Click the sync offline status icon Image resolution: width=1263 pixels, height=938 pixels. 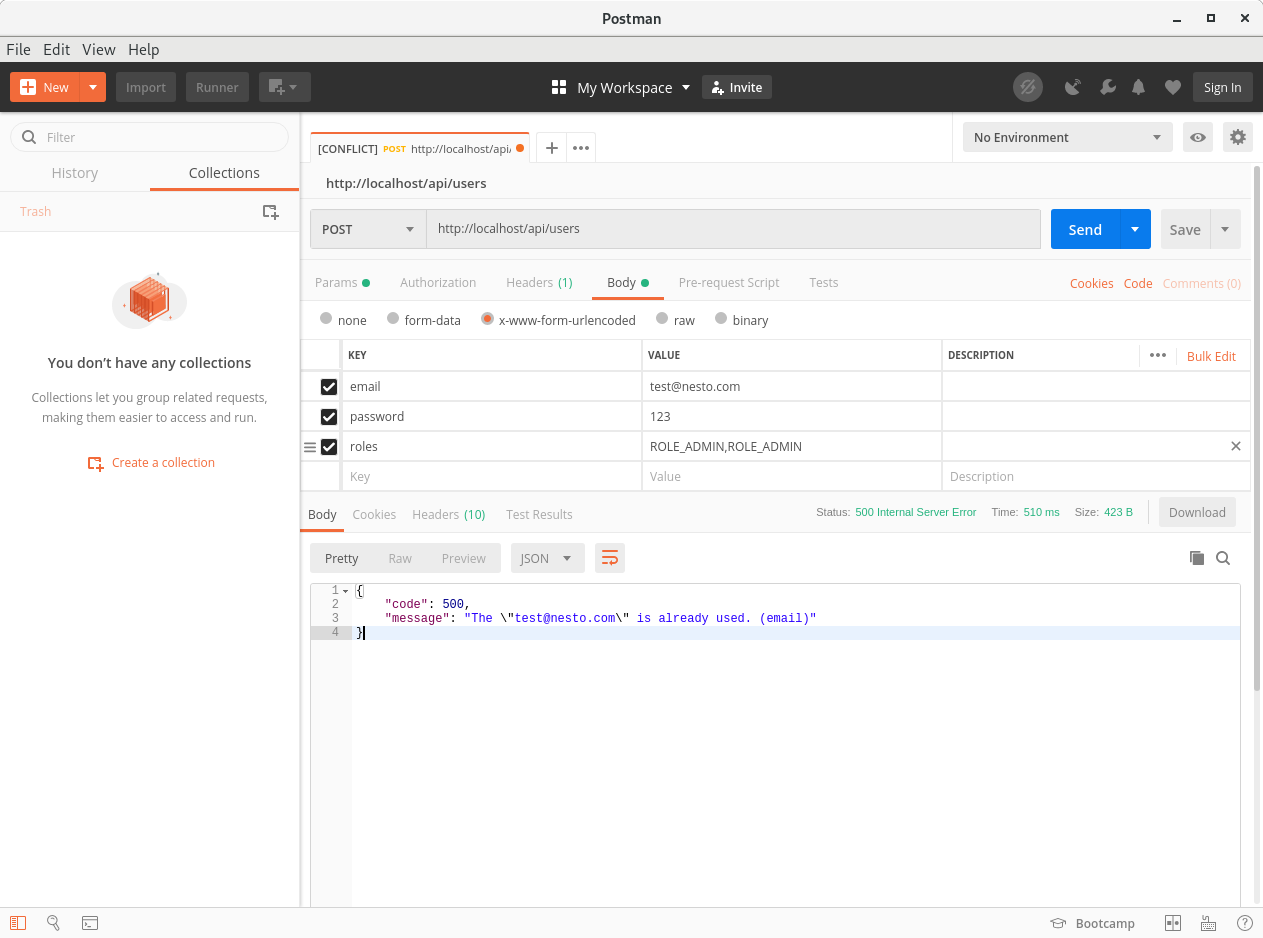tap(1027, 87)
